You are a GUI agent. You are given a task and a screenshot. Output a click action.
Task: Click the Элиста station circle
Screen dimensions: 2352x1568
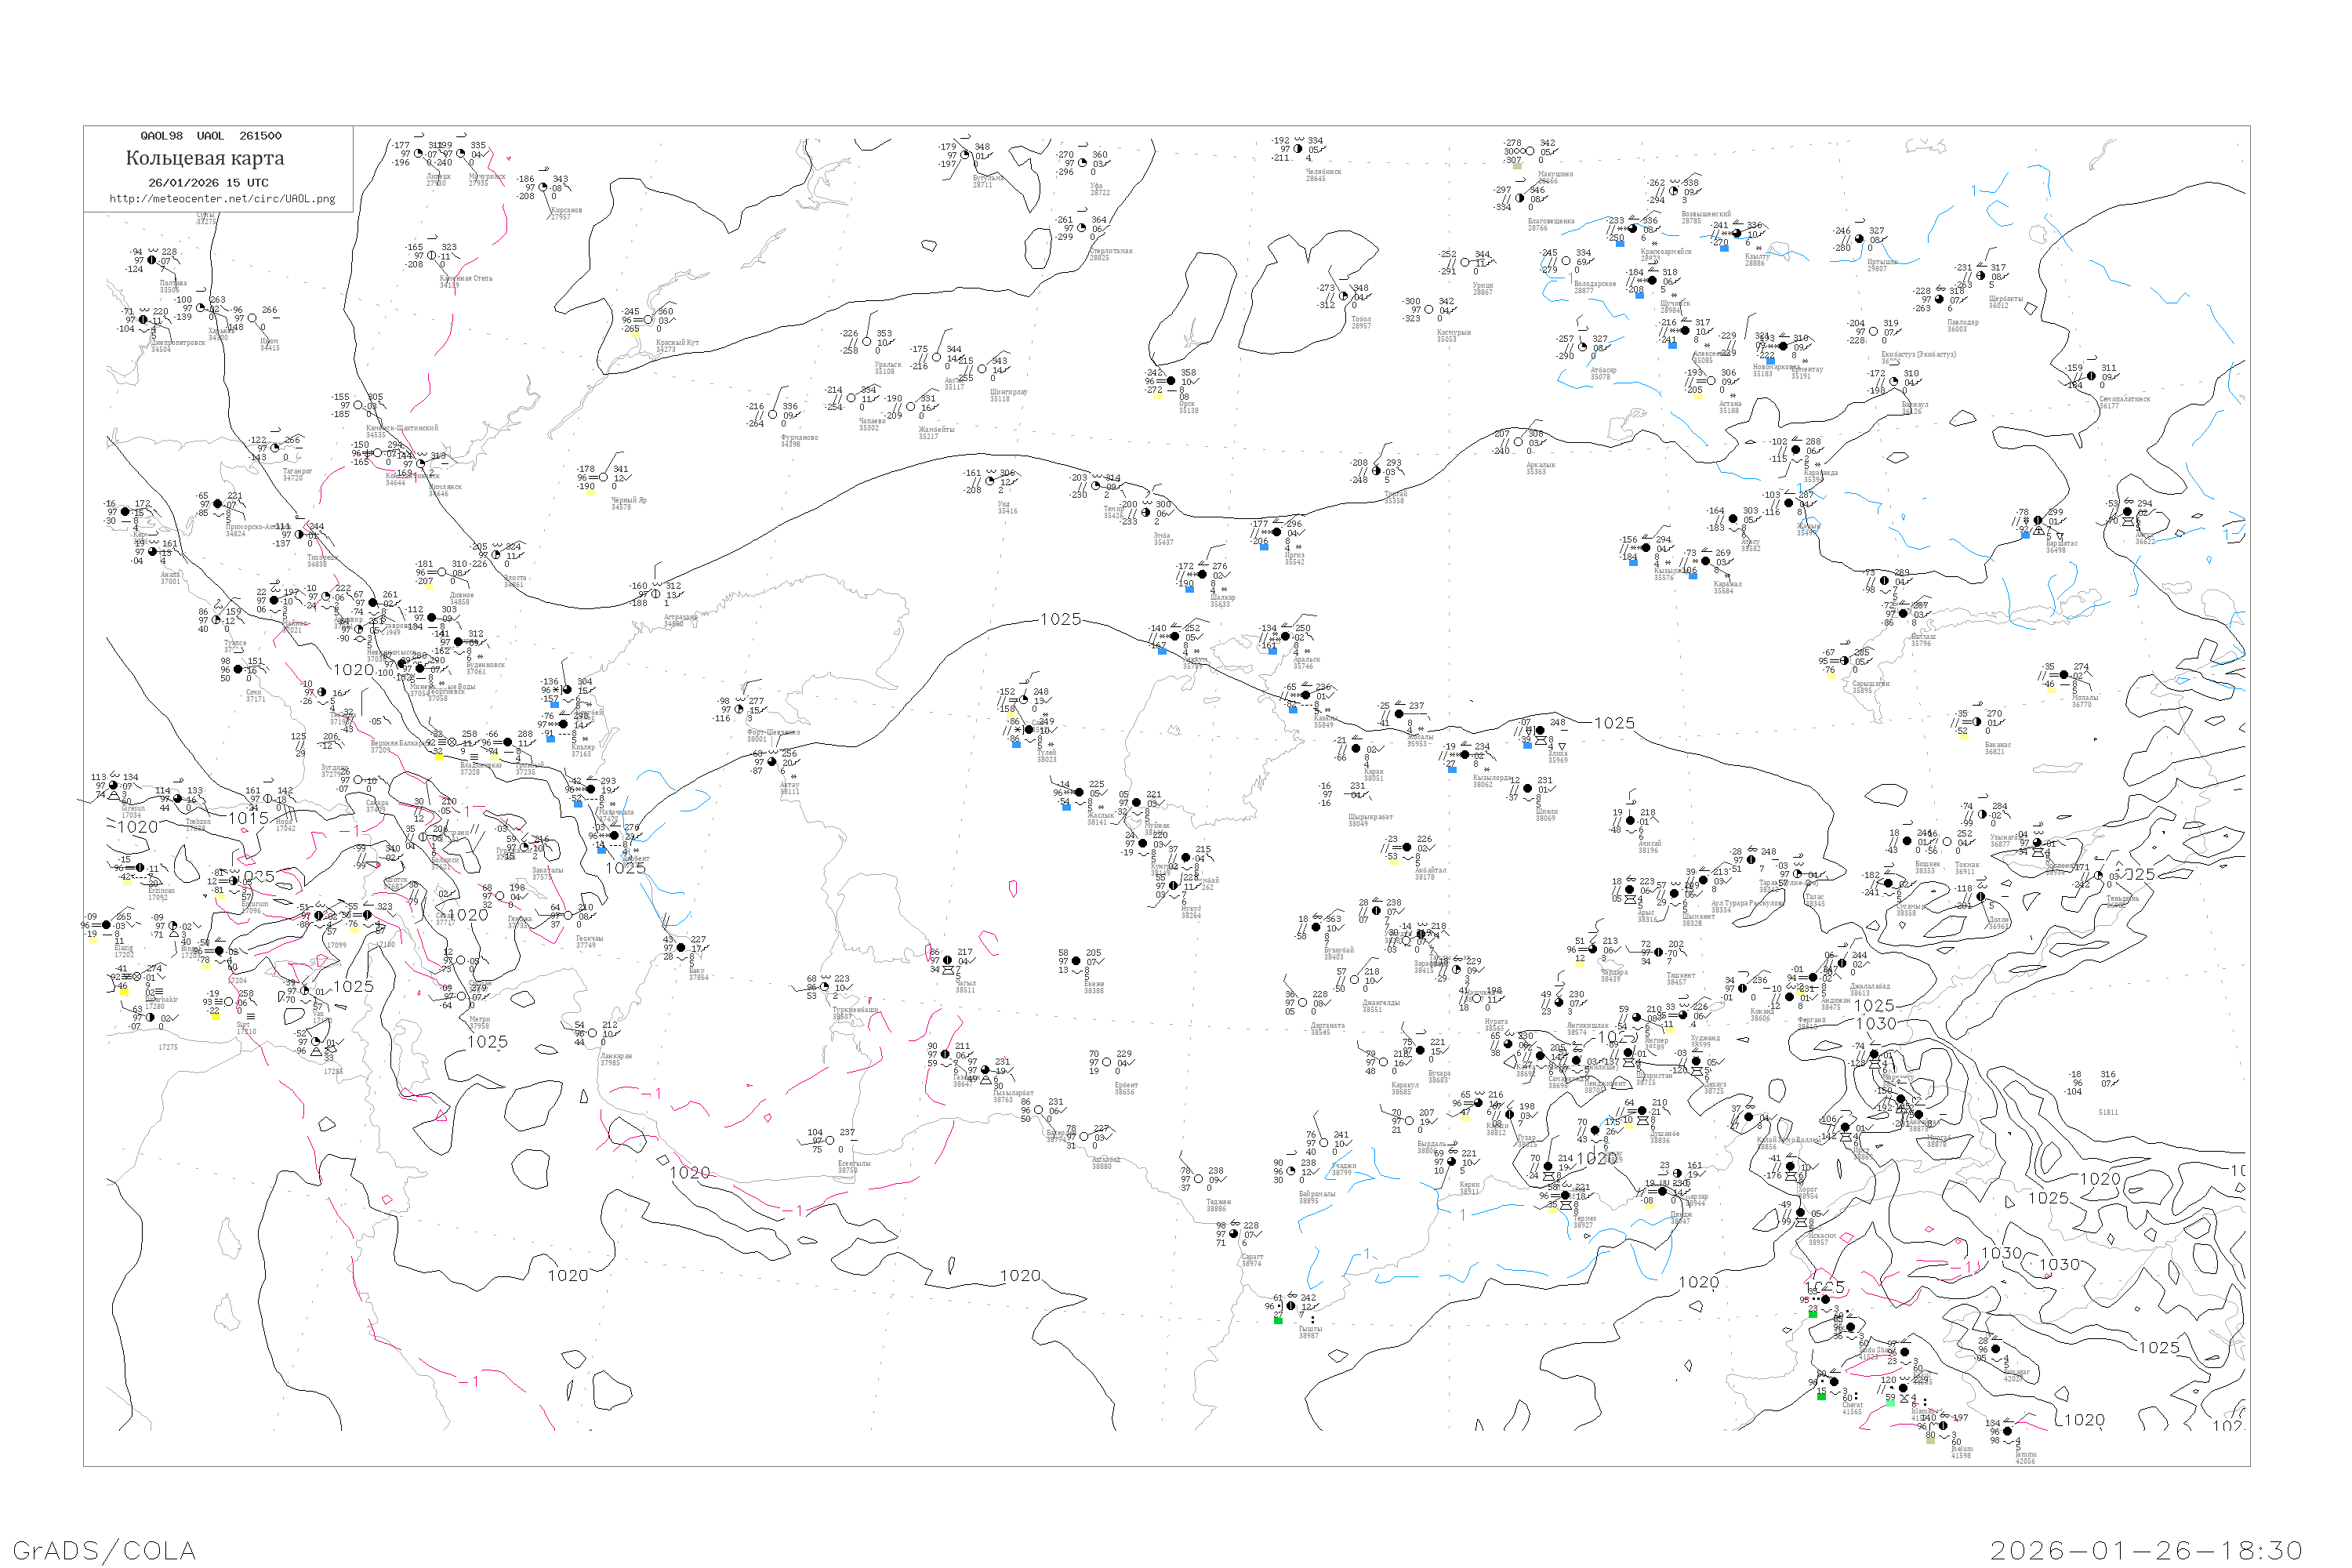pos(496,554)
